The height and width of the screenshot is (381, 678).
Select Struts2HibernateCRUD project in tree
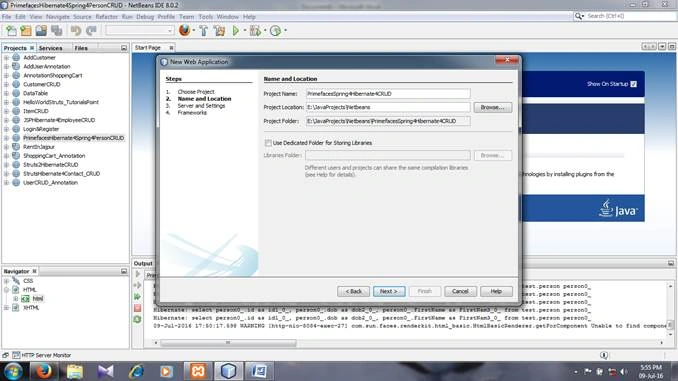51,165
